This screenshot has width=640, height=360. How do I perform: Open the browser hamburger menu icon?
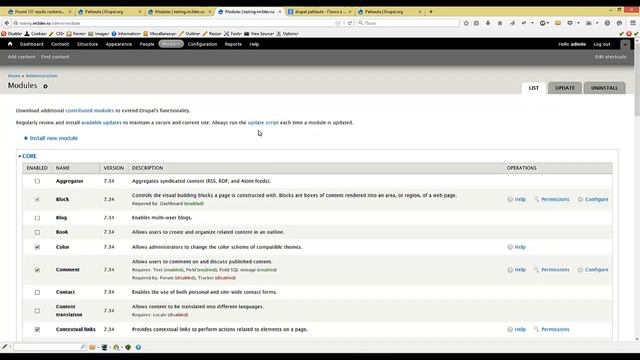click(x=633, y=23)
